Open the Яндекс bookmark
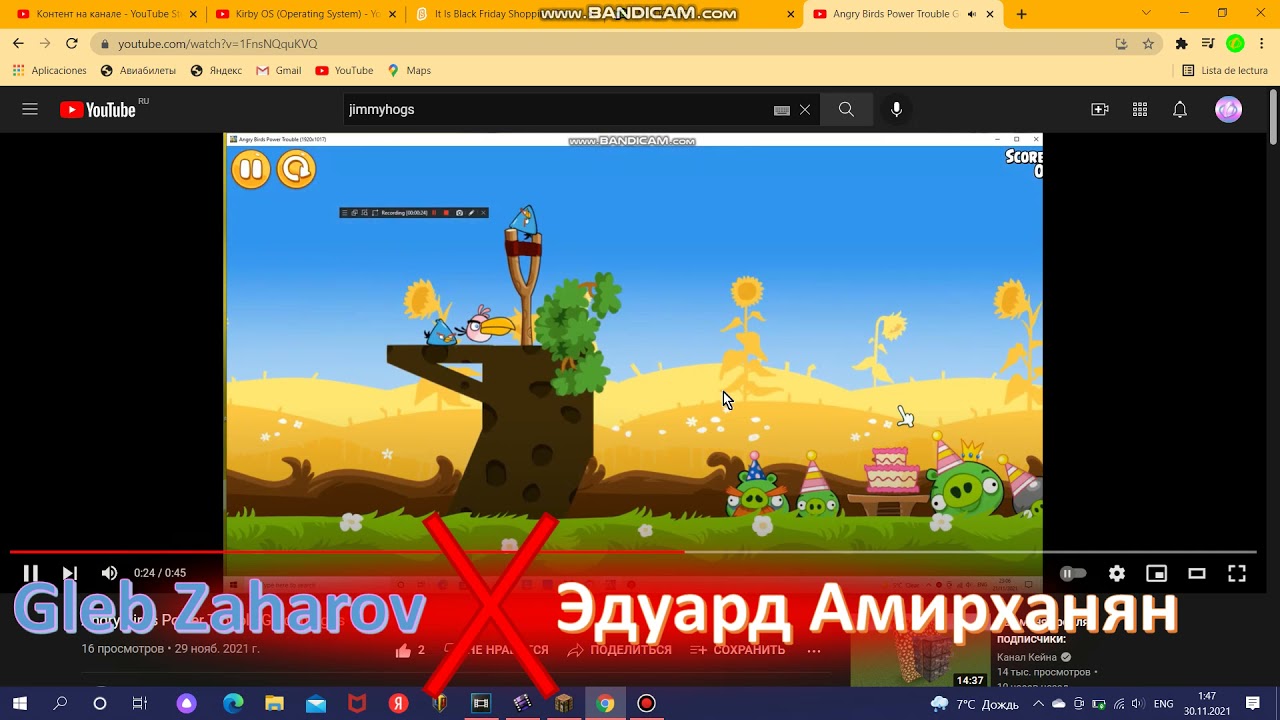1280x720 pixels. point(216,71)
